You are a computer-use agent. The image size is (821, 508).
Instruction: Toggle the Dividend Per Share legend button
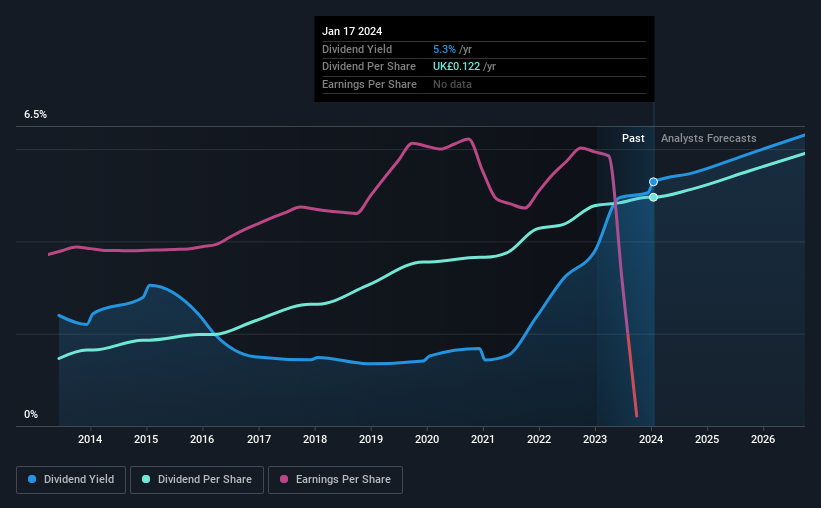(x=197, y=480)
